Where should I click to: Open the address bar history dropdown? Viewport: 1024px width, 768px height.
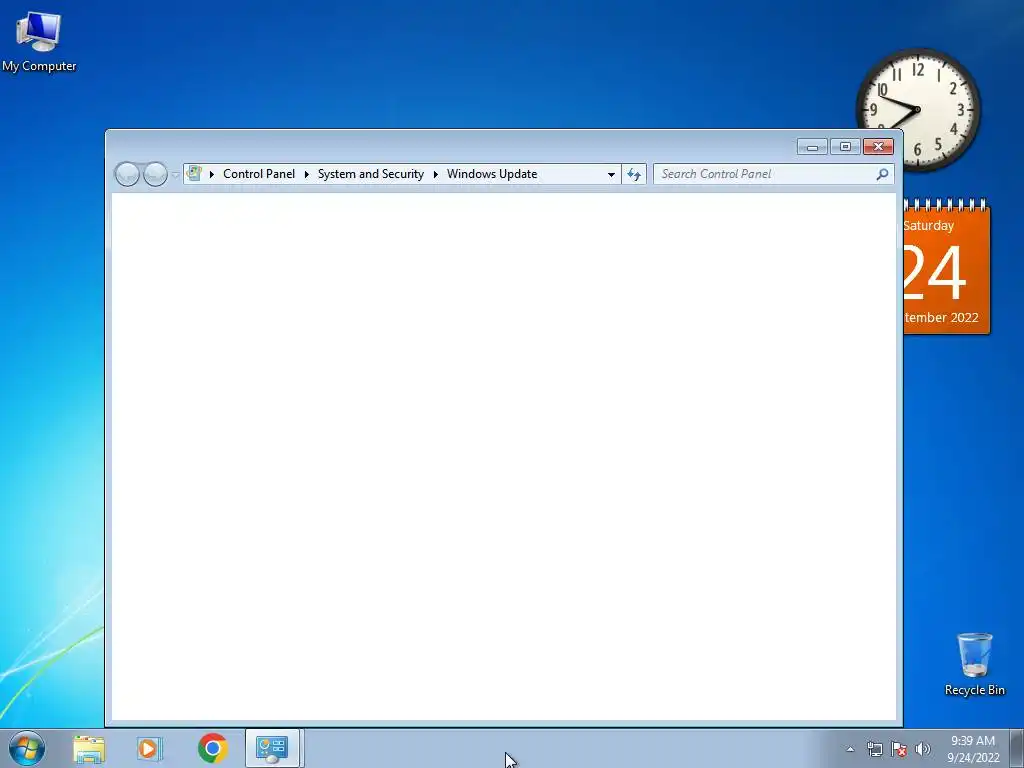[x=611, y=174]
